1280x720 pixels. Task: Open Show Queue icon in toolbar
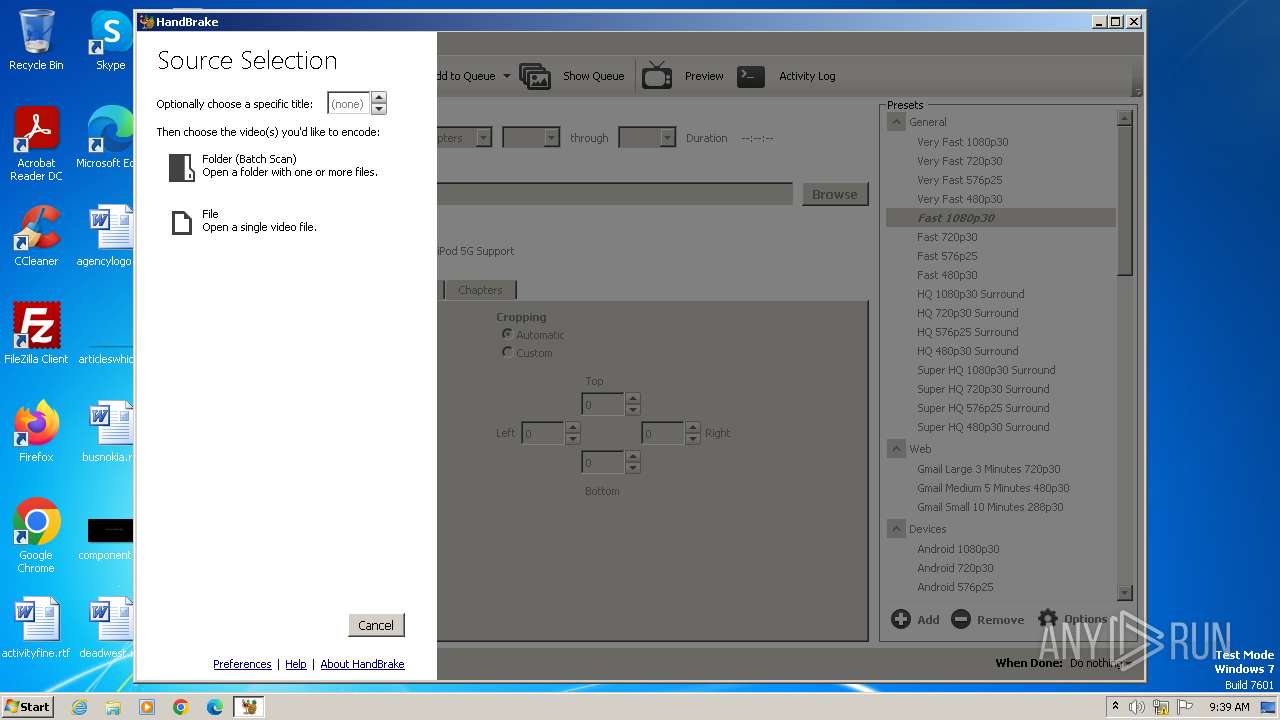tap(535, 76)
